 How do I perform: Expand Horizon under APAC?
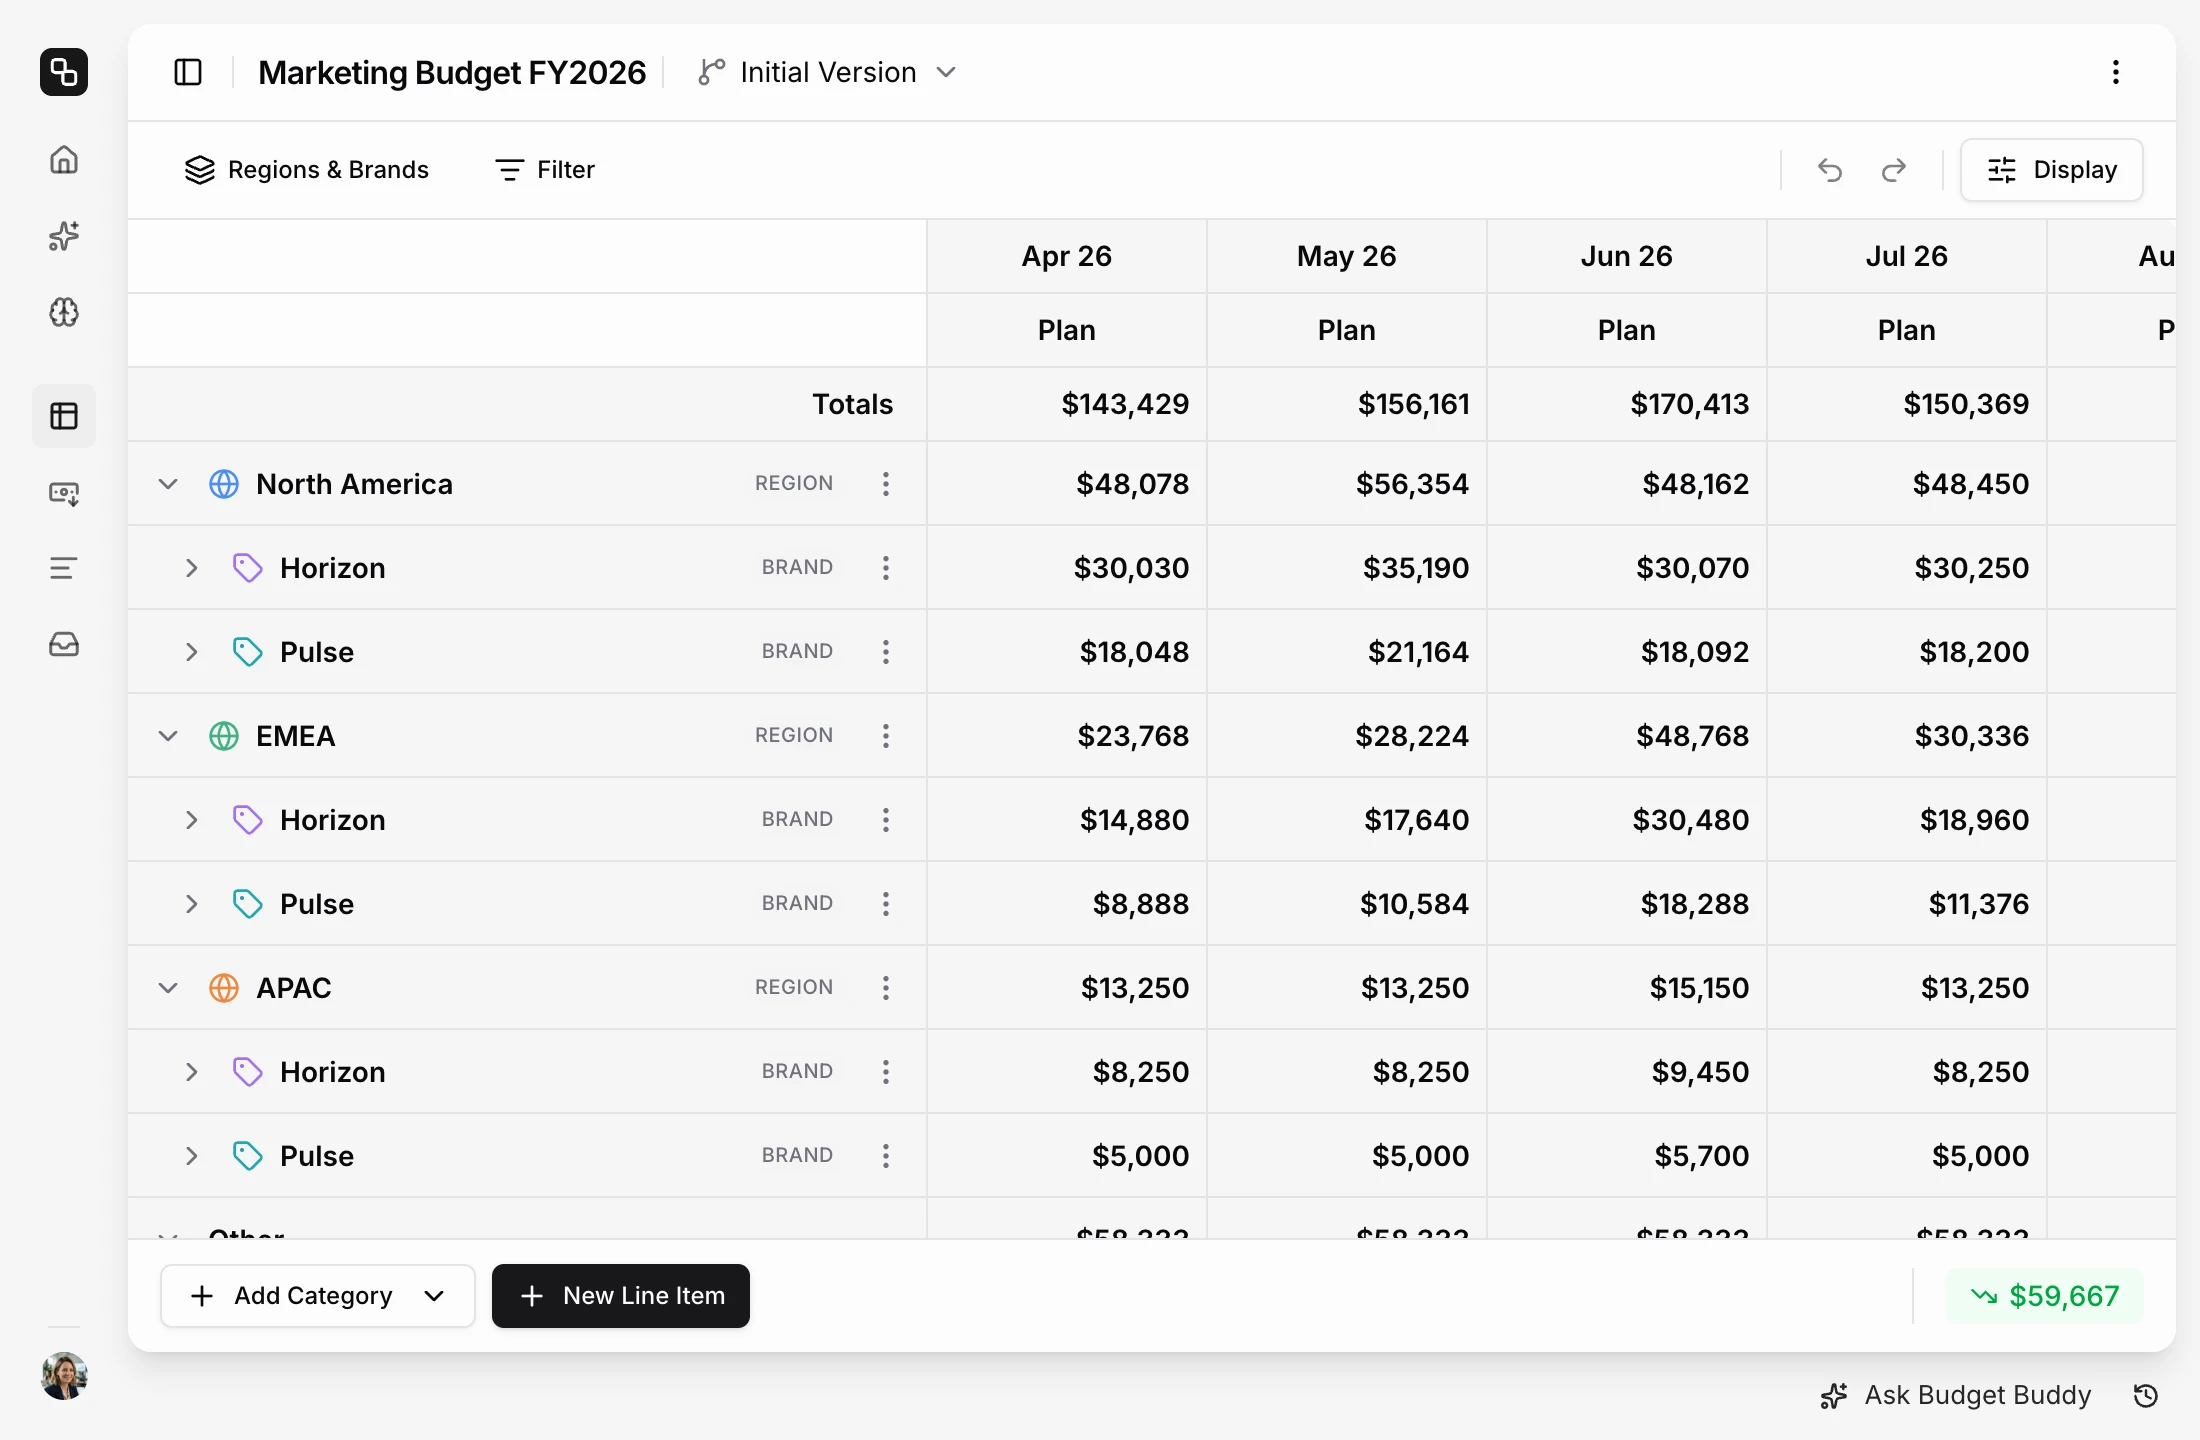[x=192, y=1072]
